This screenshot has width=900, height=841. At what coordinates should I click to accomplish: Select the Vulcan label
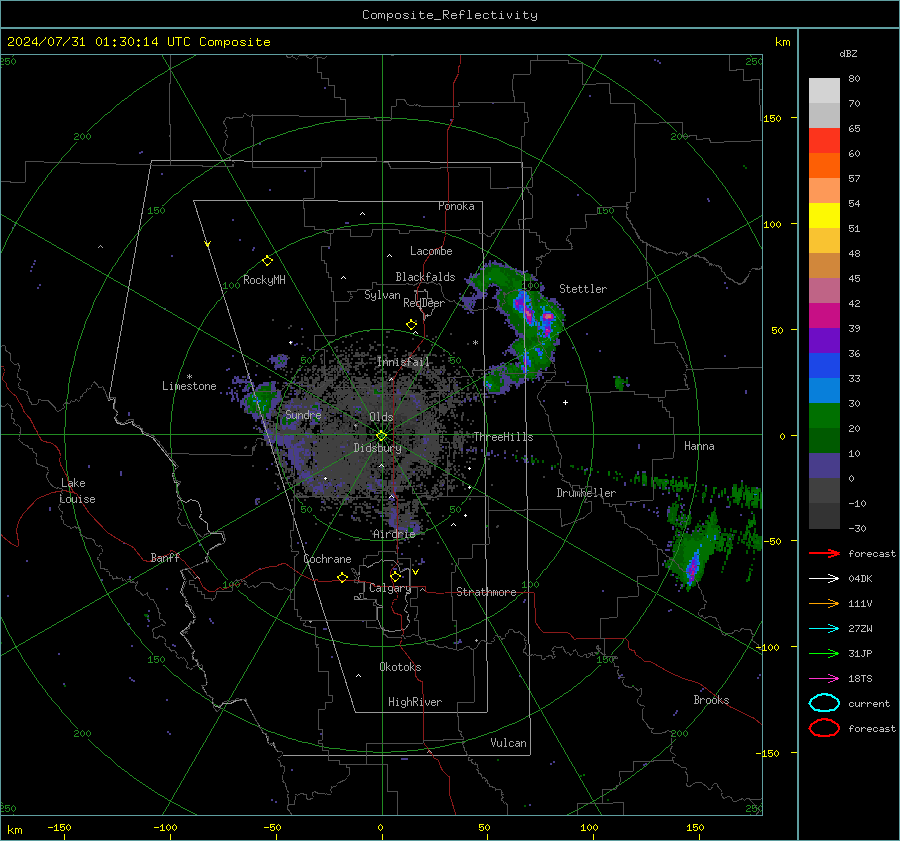(508, 743)
